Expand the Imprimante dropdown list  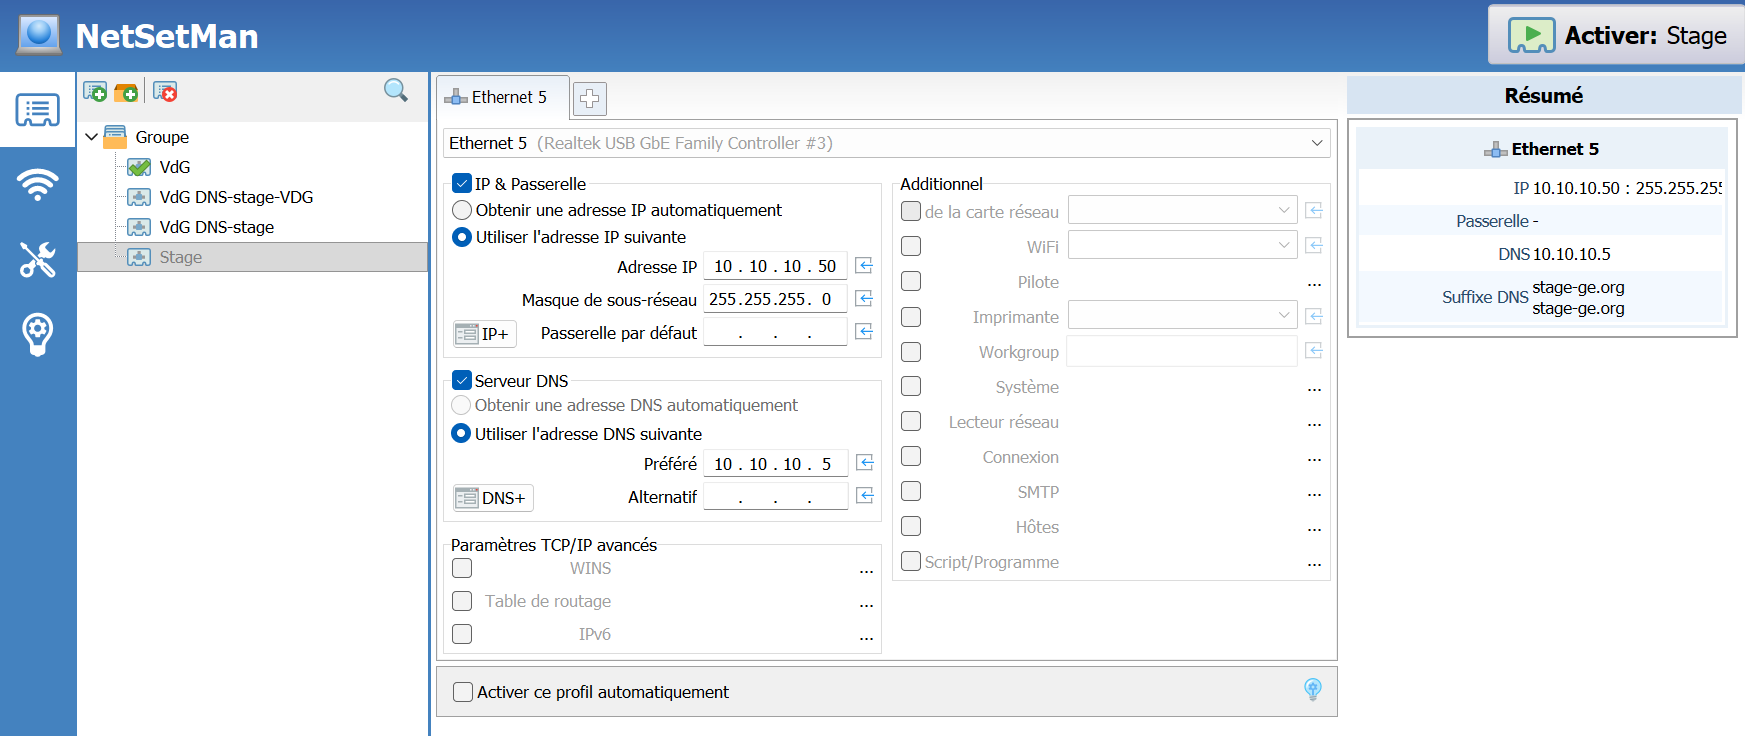pyautogui.click(x=1284, y=316)
